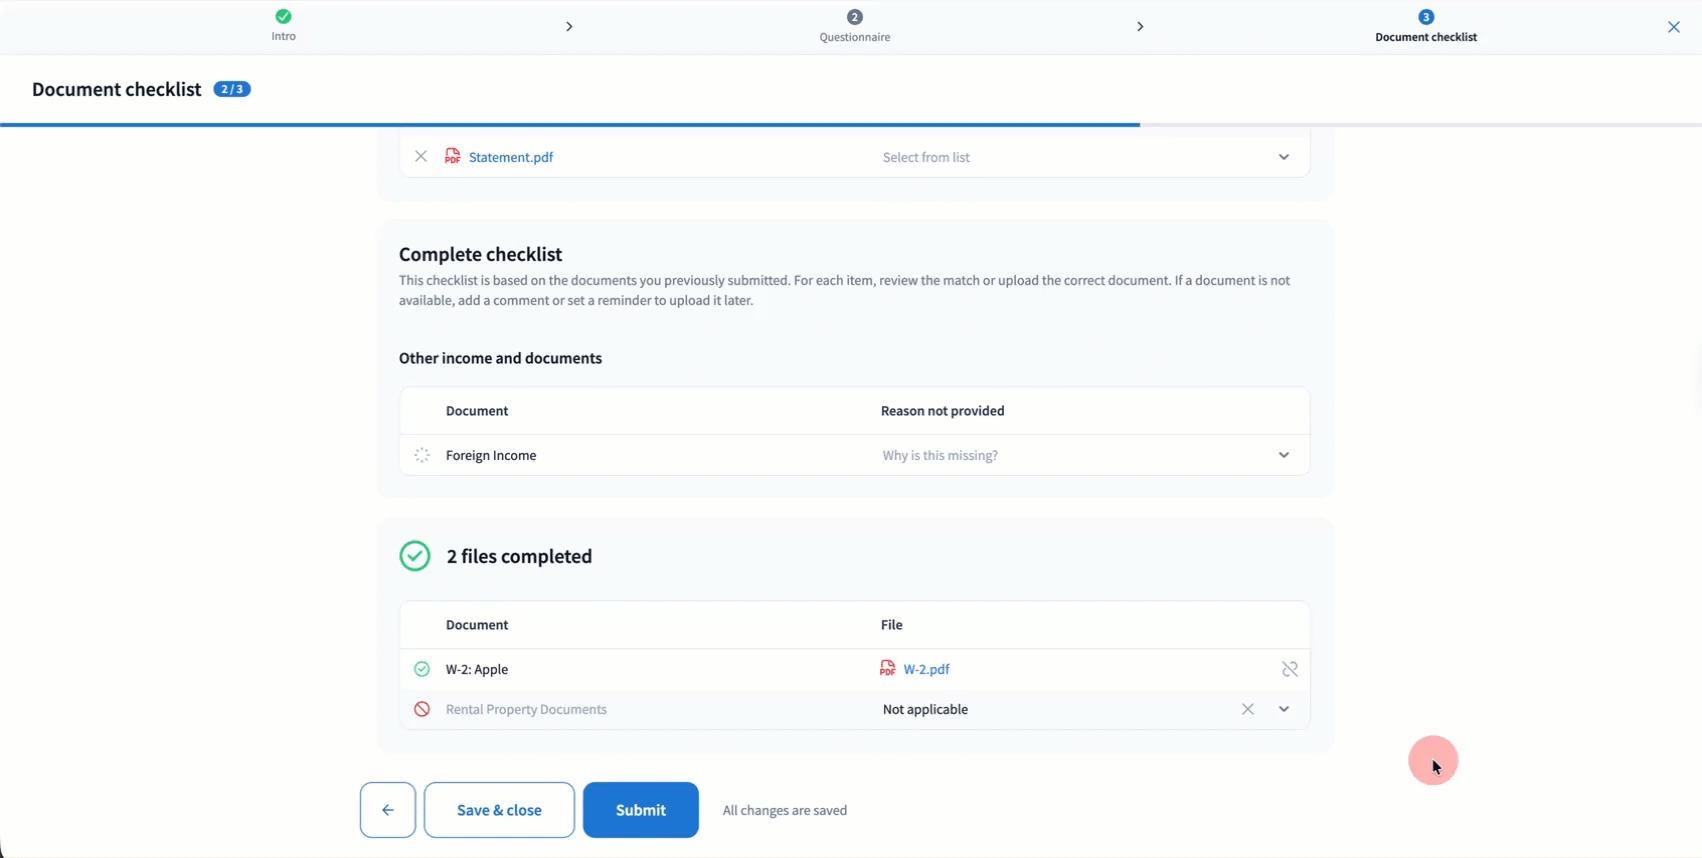
Task: Click the chevron between Intro and Questionnaire
Action: tap(569, 27)
